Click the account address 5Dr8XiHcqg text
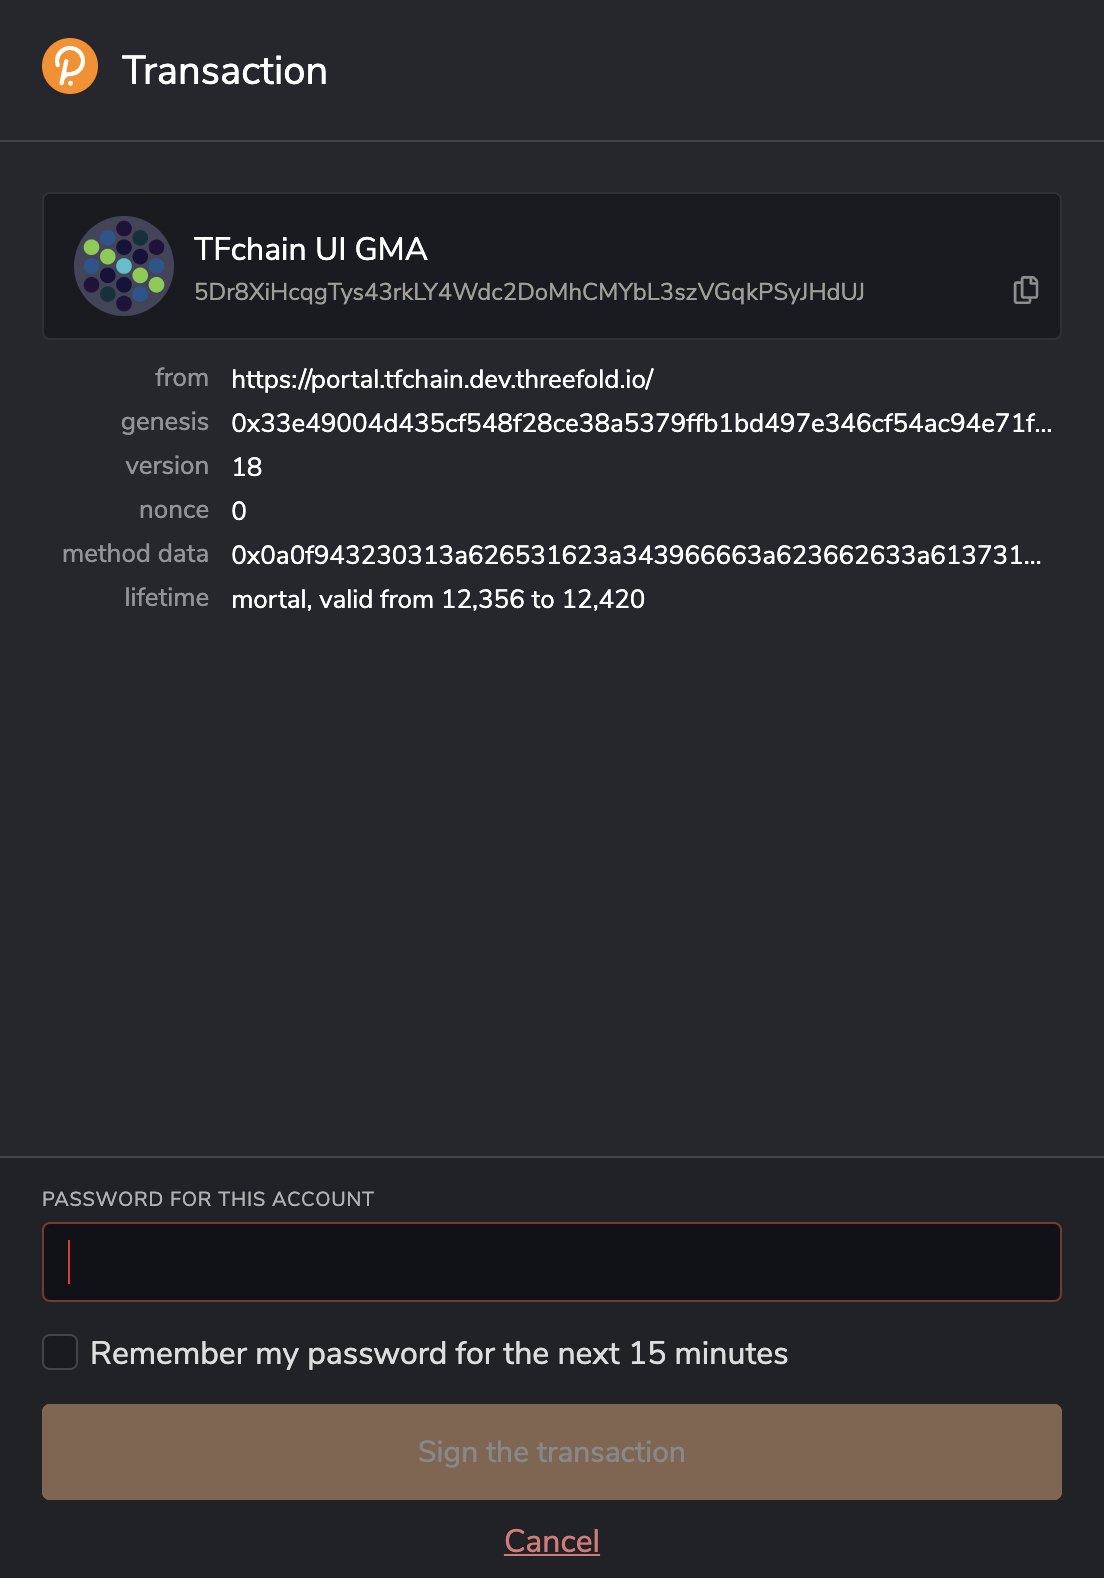The image size is (1104, 1578). (x=529, y=292)
